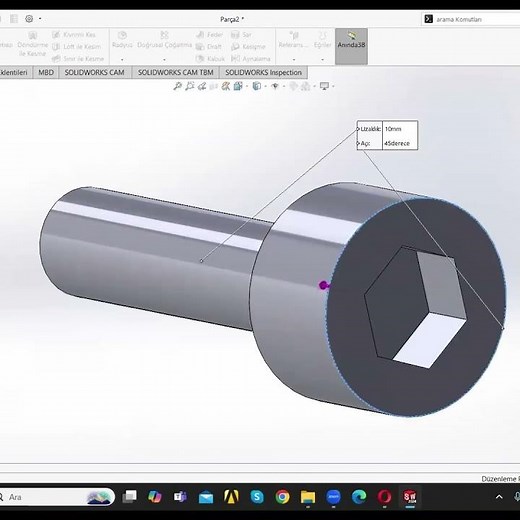
Task: Click the Edit Appearance icon
Action: [x=293, y=86]
